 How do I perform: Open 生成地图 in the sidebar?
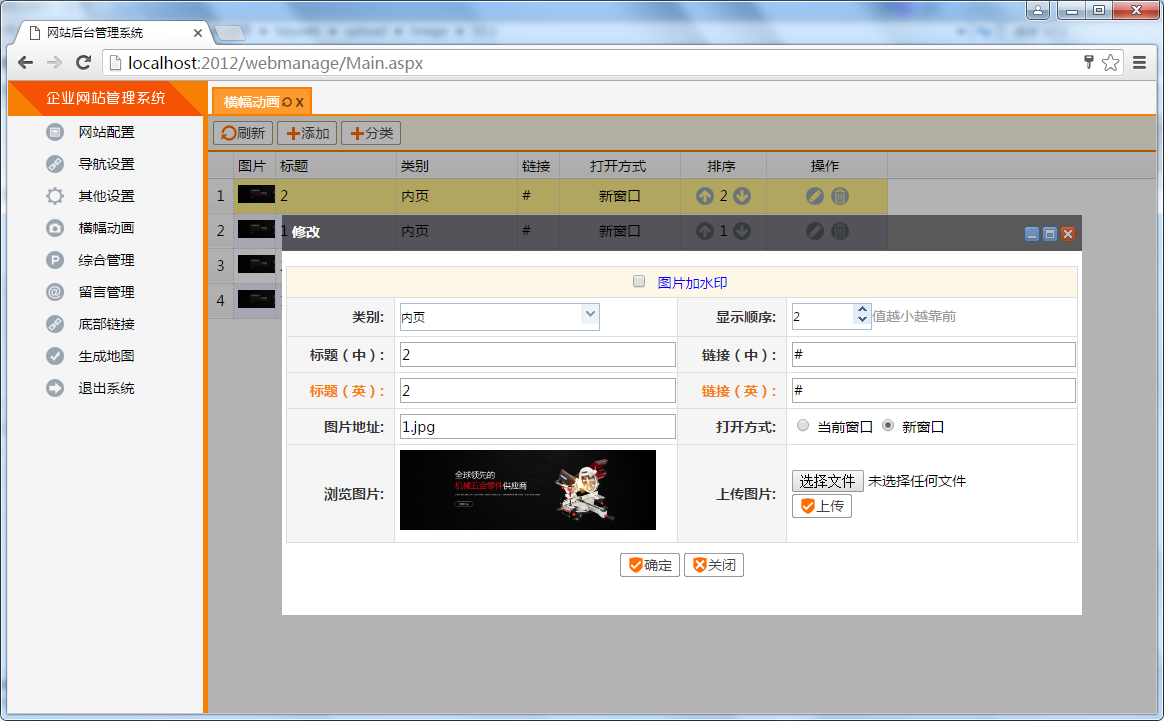pos(106,356)
